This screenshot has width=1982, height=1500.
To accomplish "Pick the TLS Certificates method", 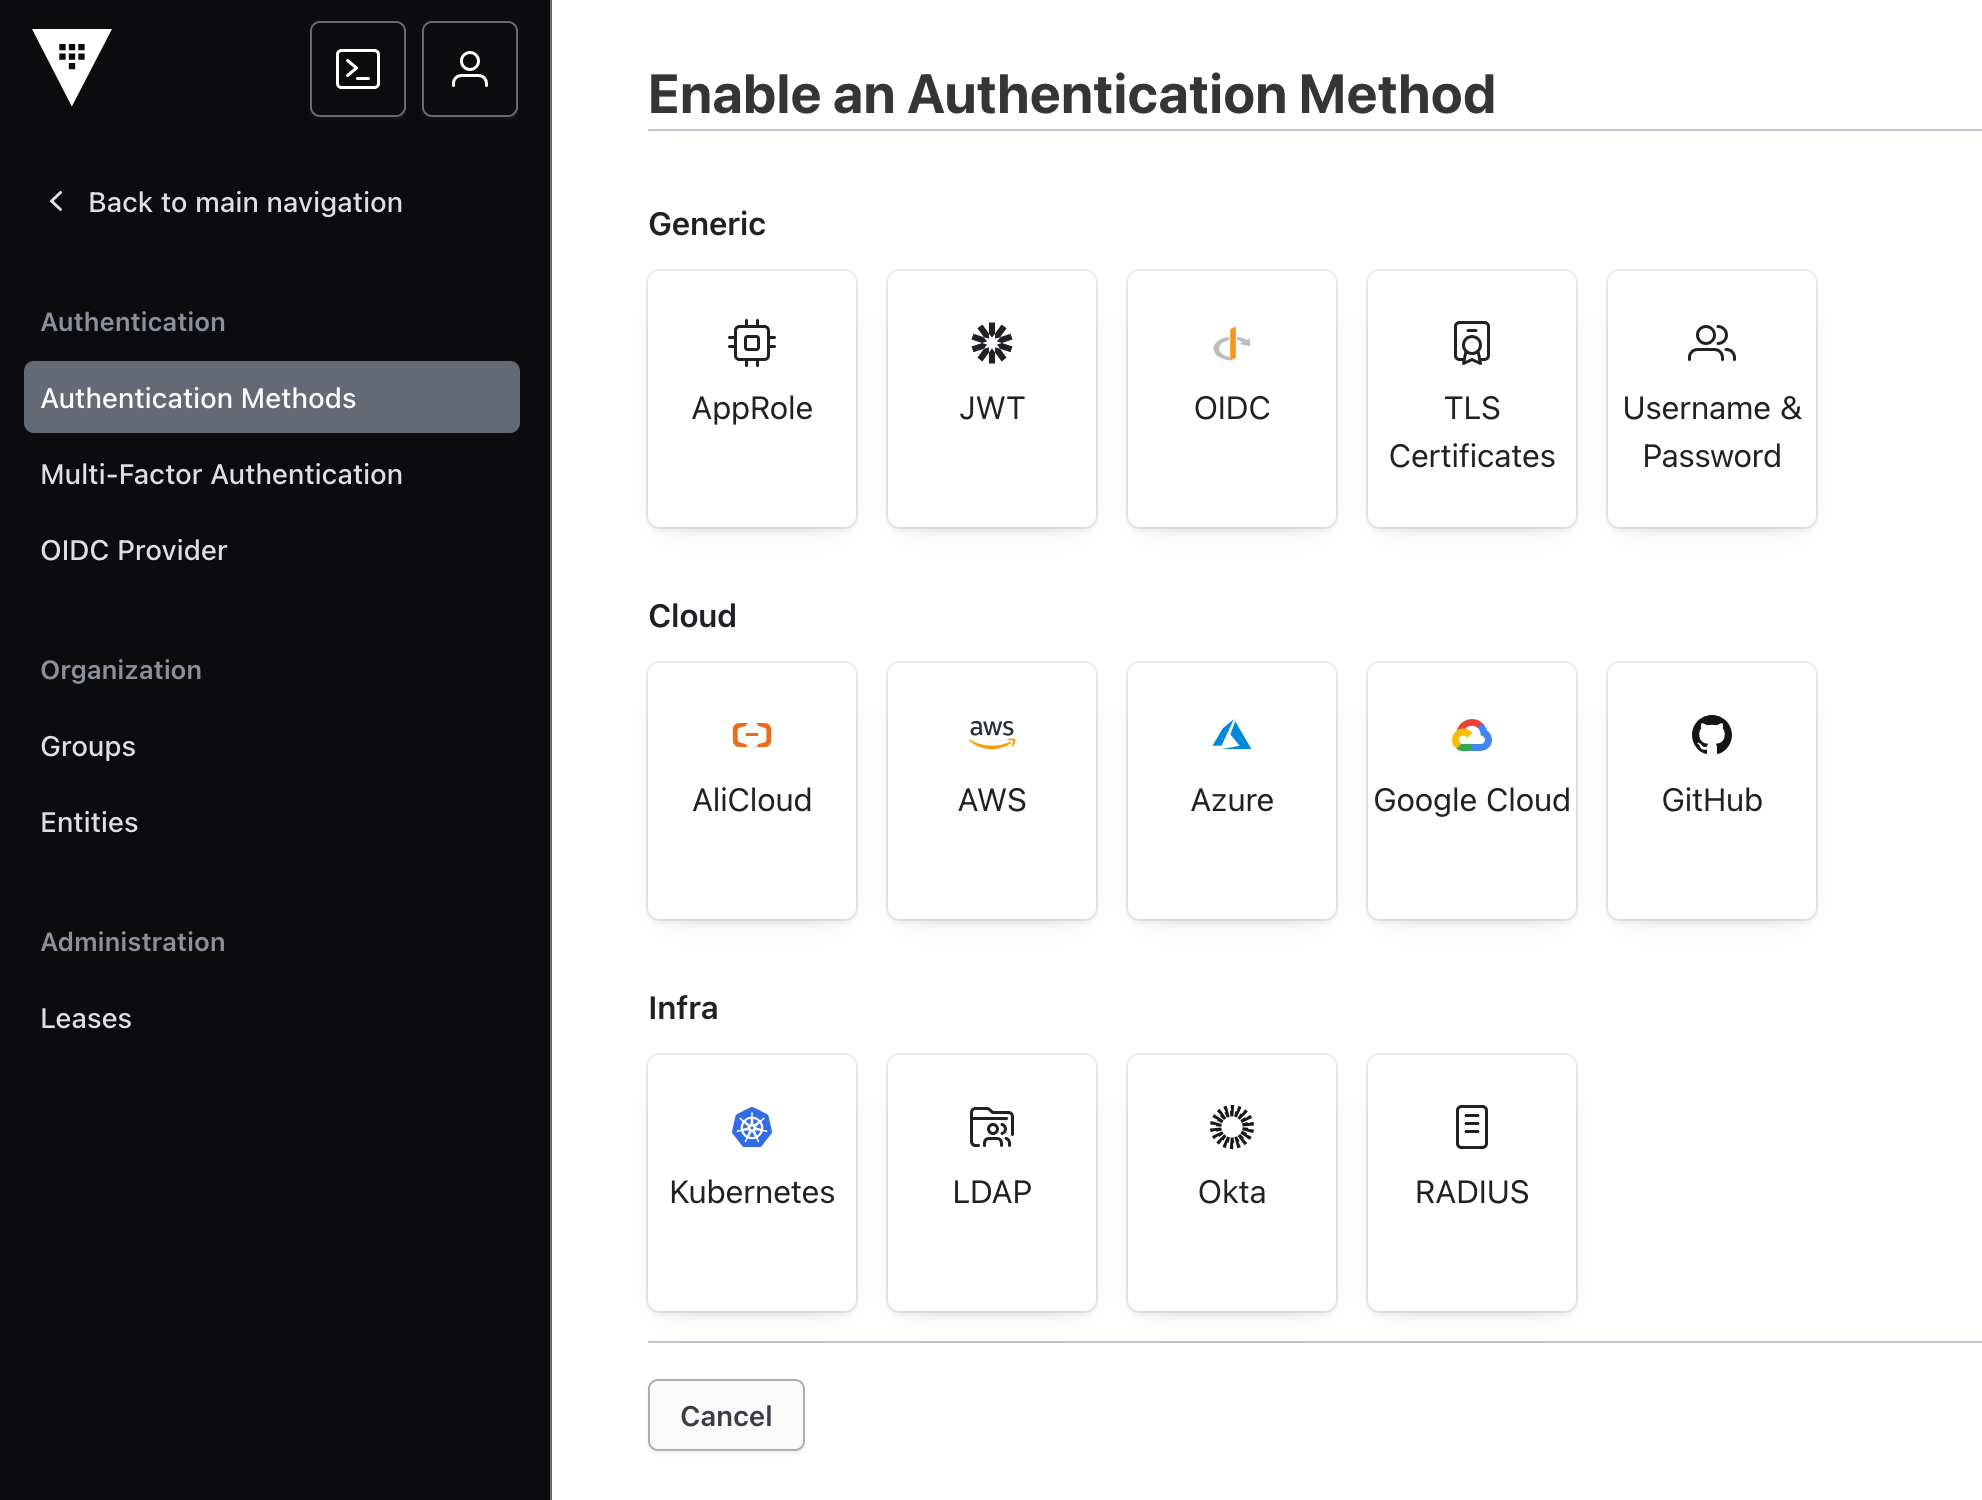I will (1471, 398).
